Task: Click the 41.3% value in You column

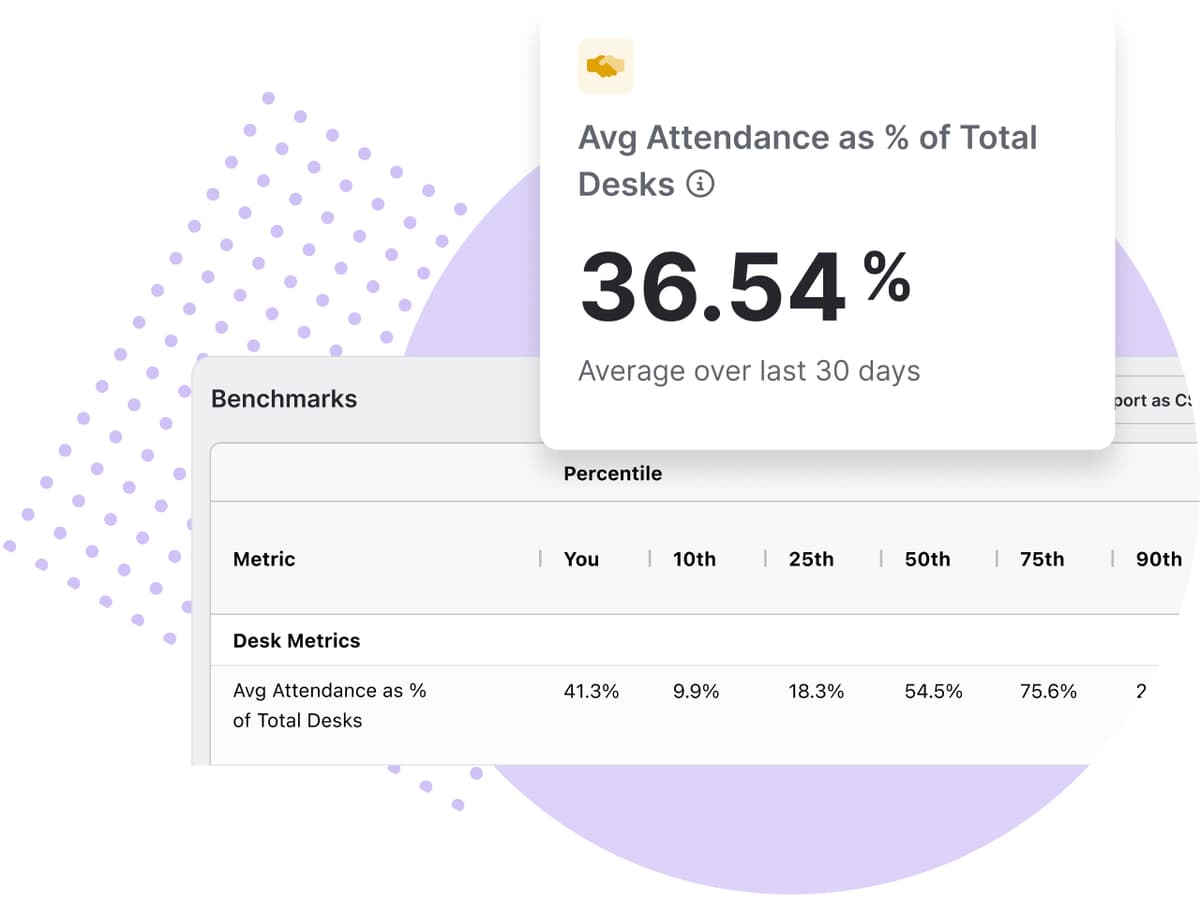Action: [591, 691]
